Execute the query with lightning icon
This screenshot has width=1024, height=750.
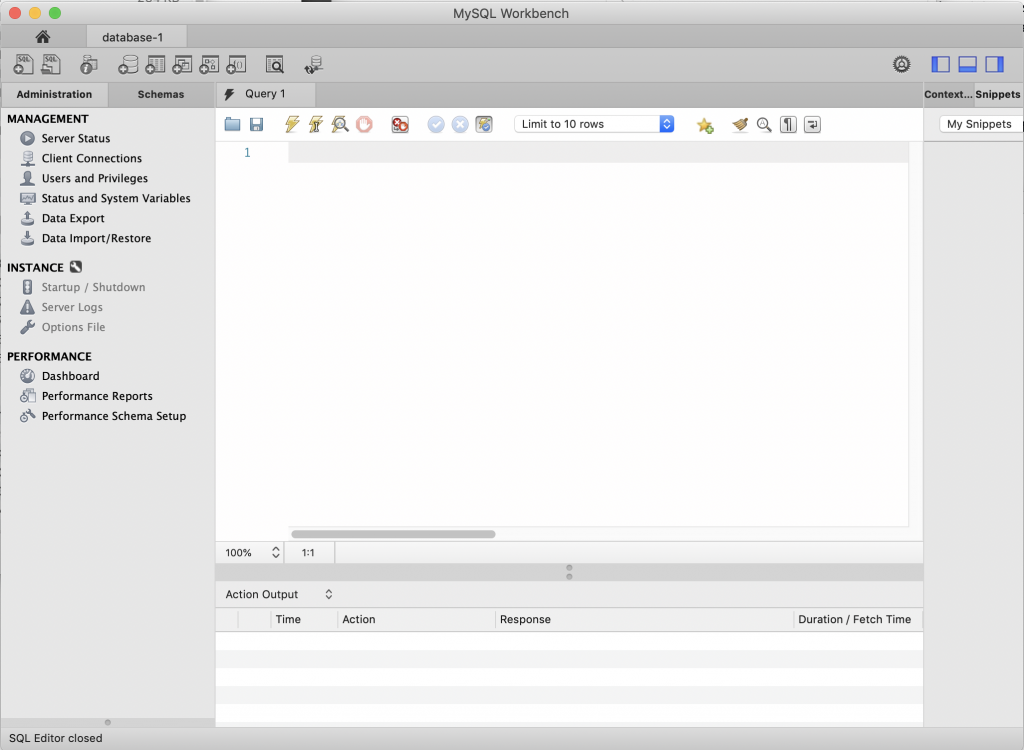pos(292,124)
